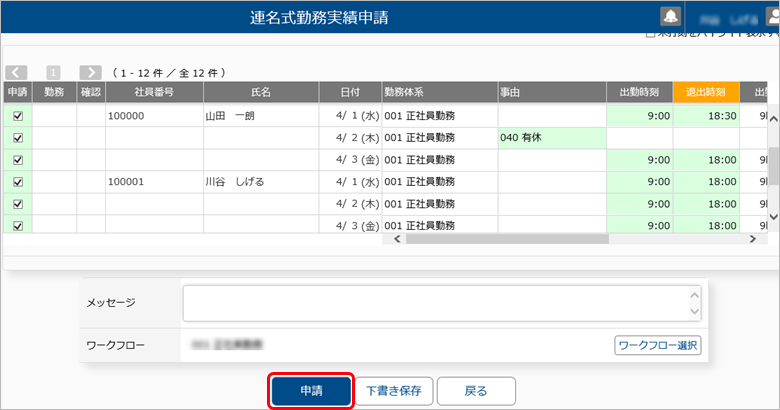Open the user profile icon

coord(774,15)
